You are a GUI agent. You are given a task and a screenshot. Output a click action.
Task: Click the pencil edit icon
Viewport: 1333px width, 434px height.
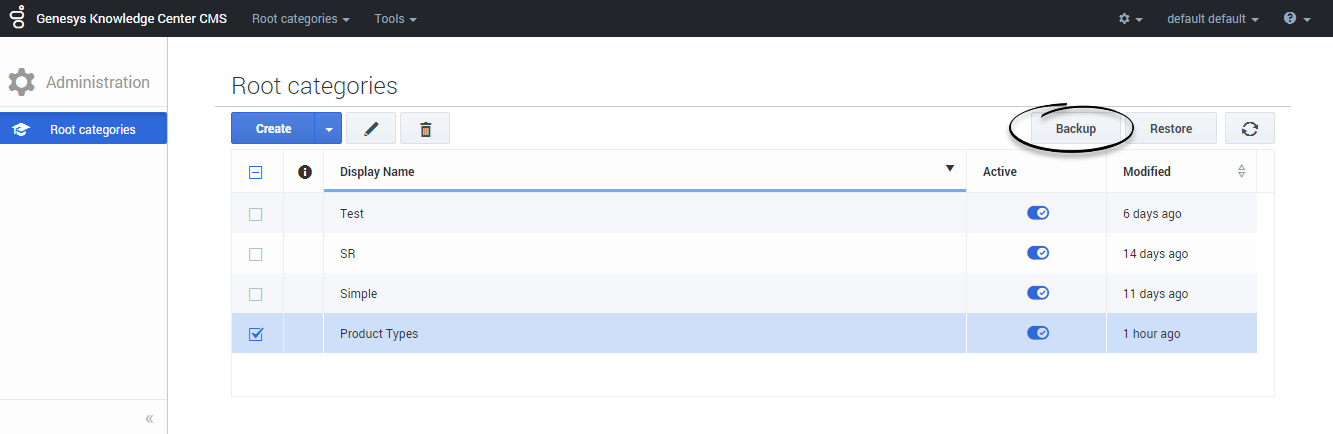[x=372, y=129]
